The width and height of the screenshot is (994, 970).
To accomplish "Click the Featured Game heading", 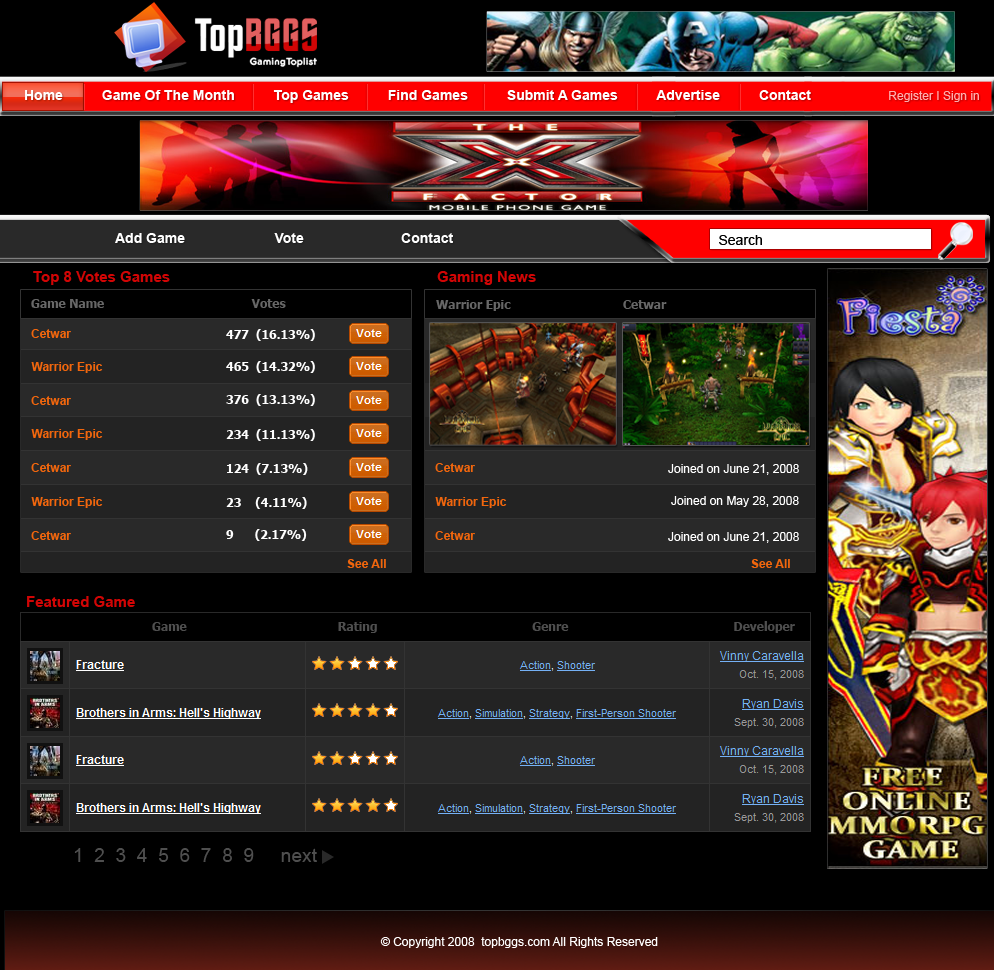I will click(81, 602).
